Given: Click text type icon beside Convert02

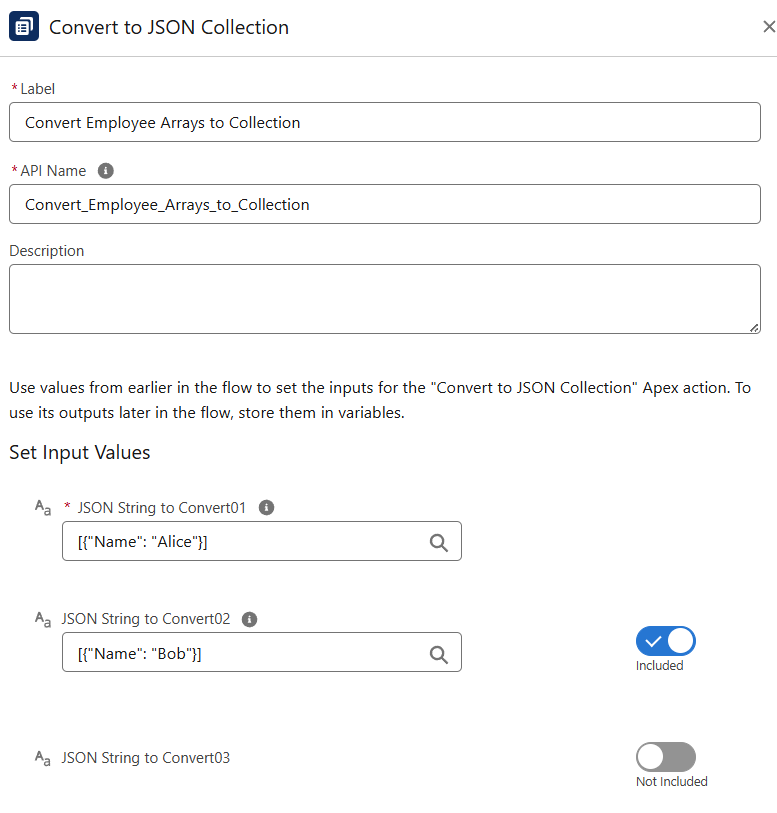Looking at the screenshot, I should point(43,619).
